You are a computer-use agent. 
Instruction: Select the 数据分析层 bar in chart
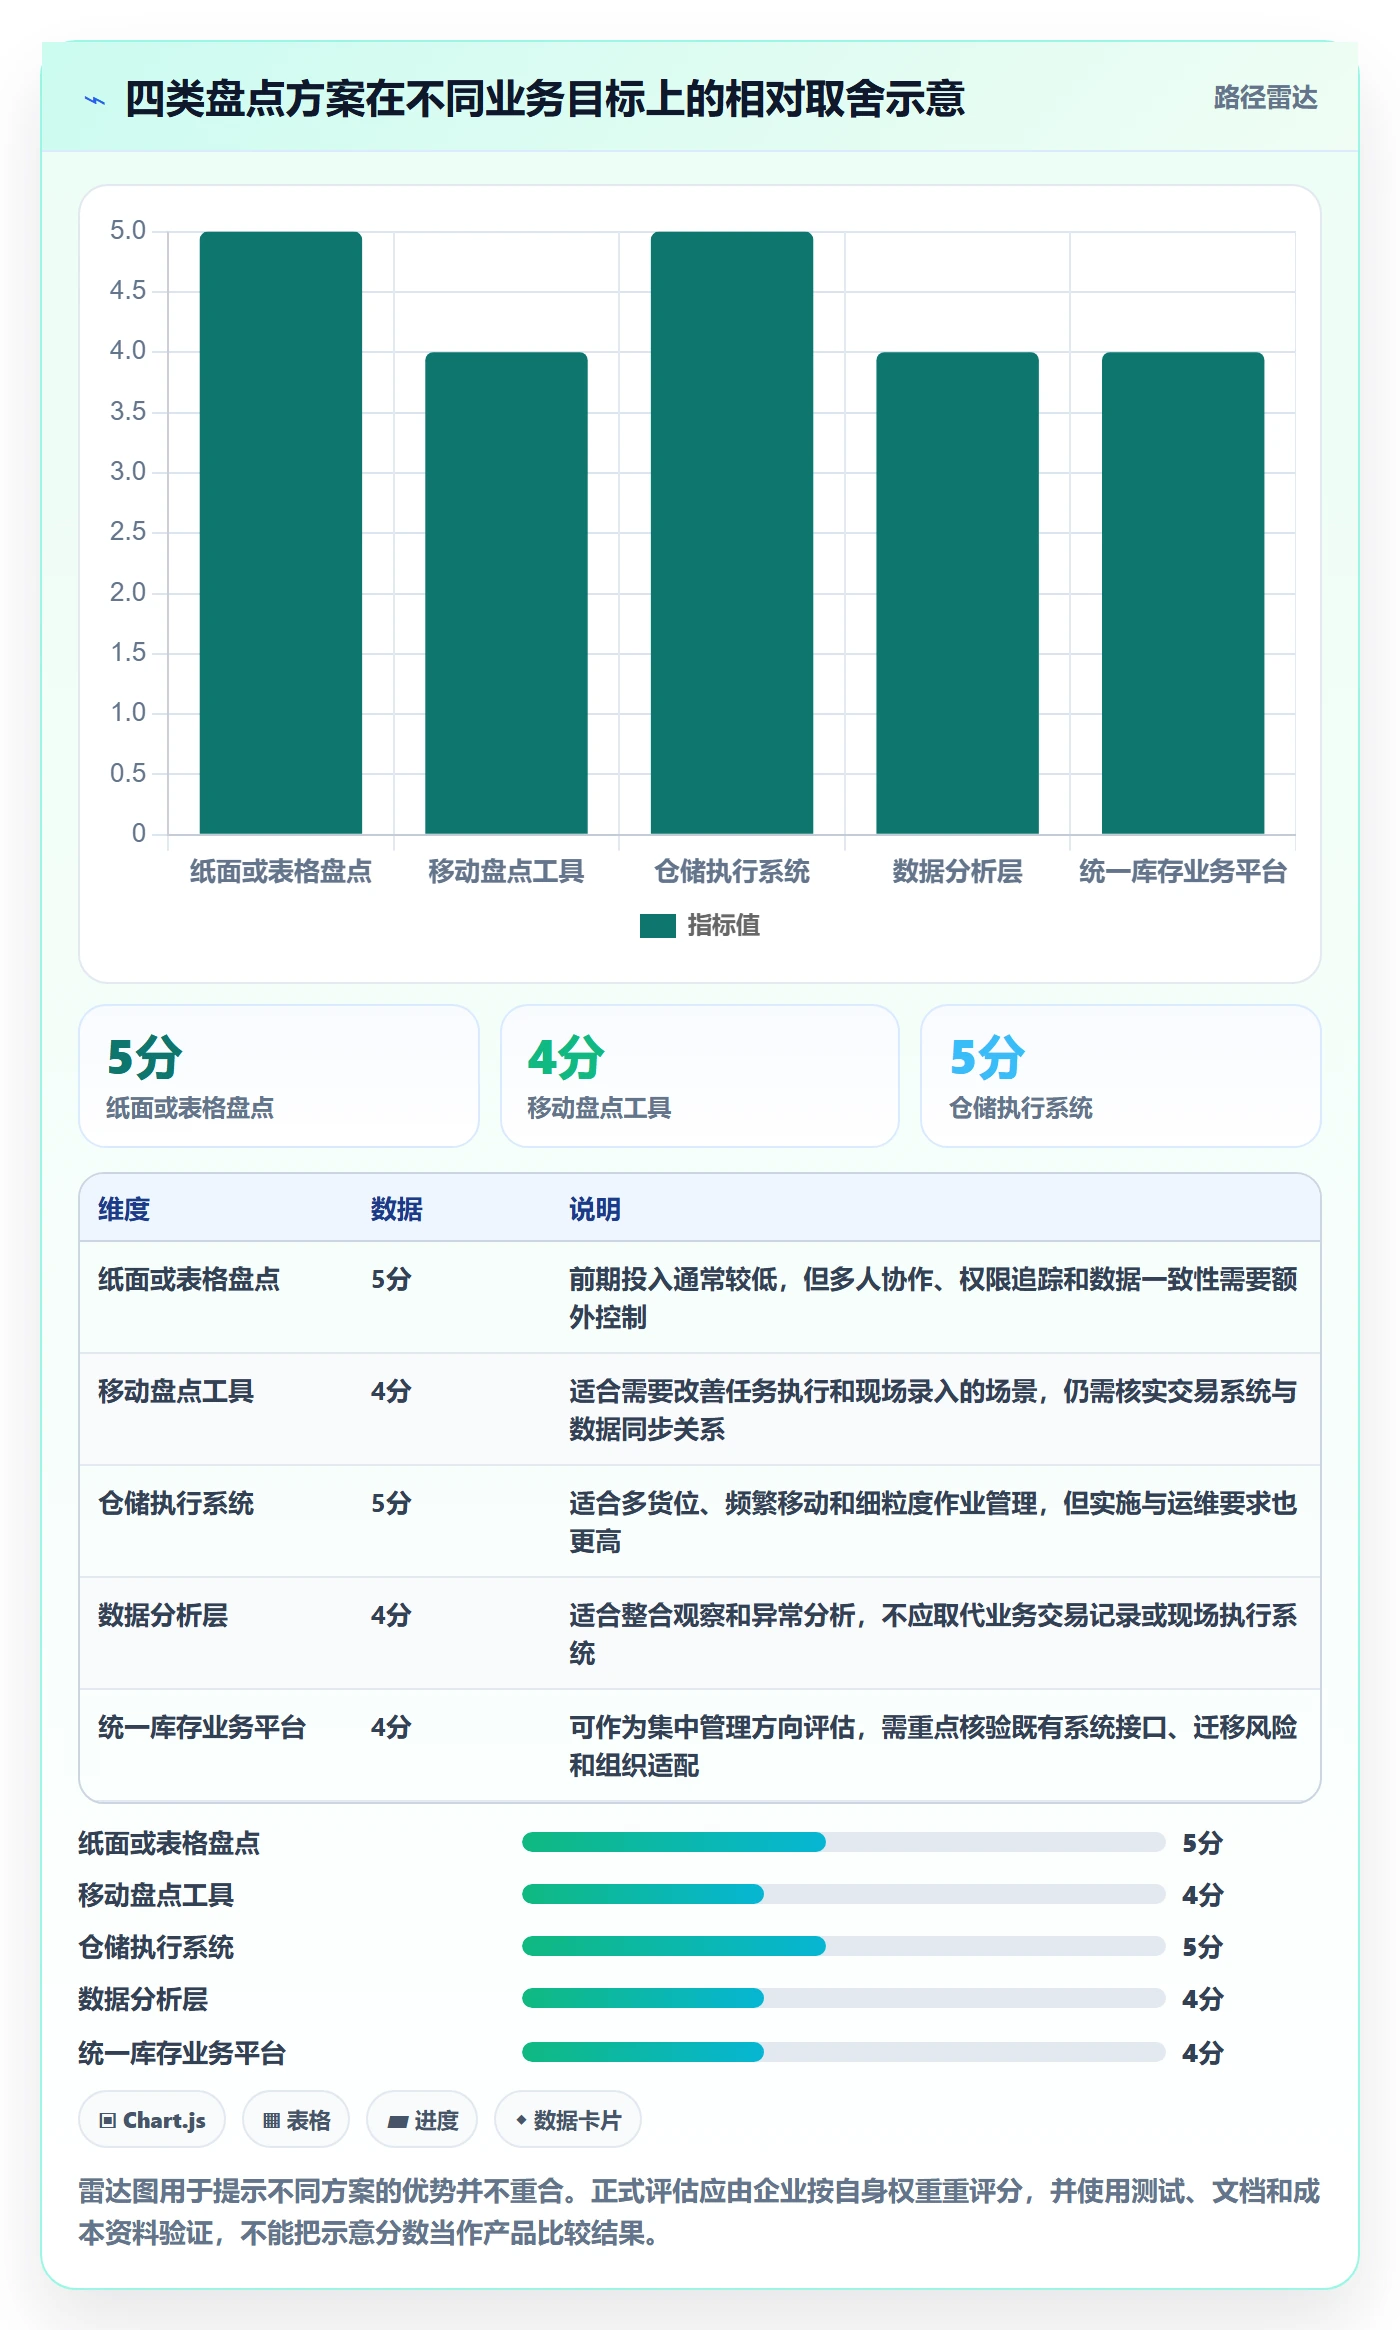(957, 593)
